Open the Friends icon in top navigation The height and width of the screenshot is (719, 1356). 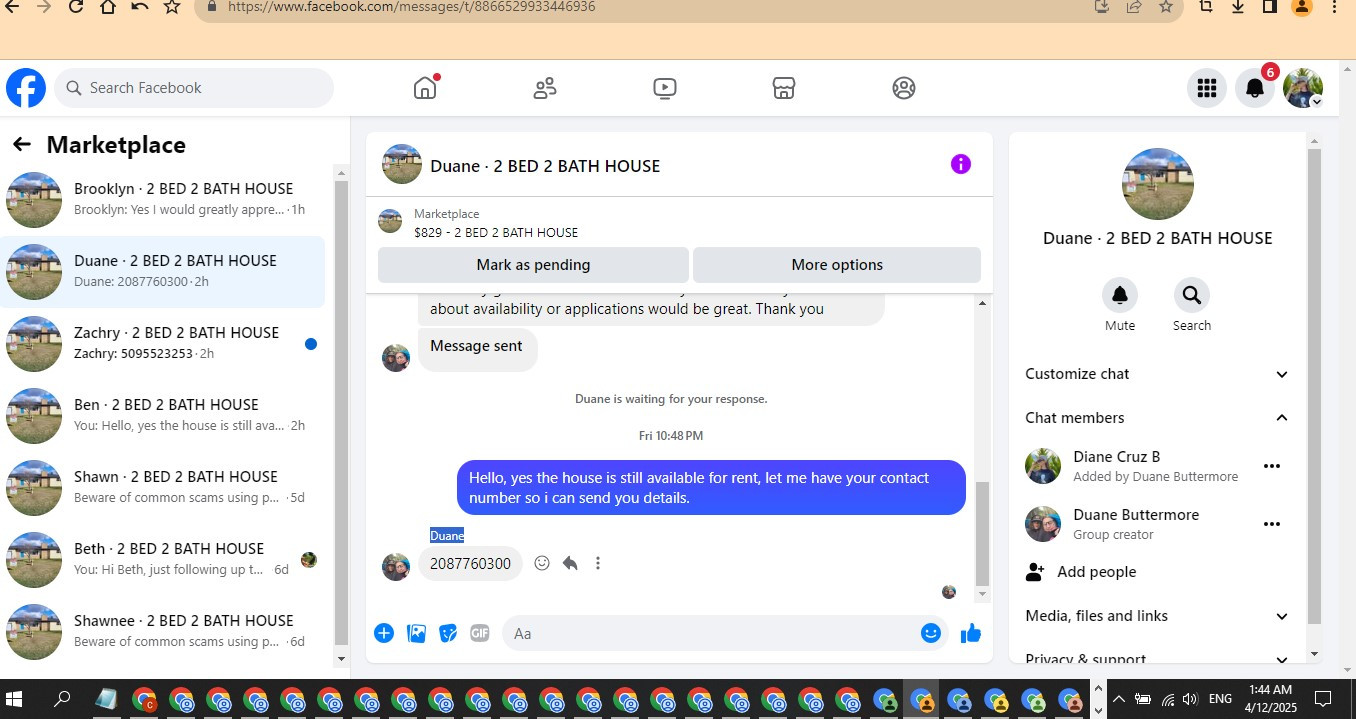pos(545,88)
